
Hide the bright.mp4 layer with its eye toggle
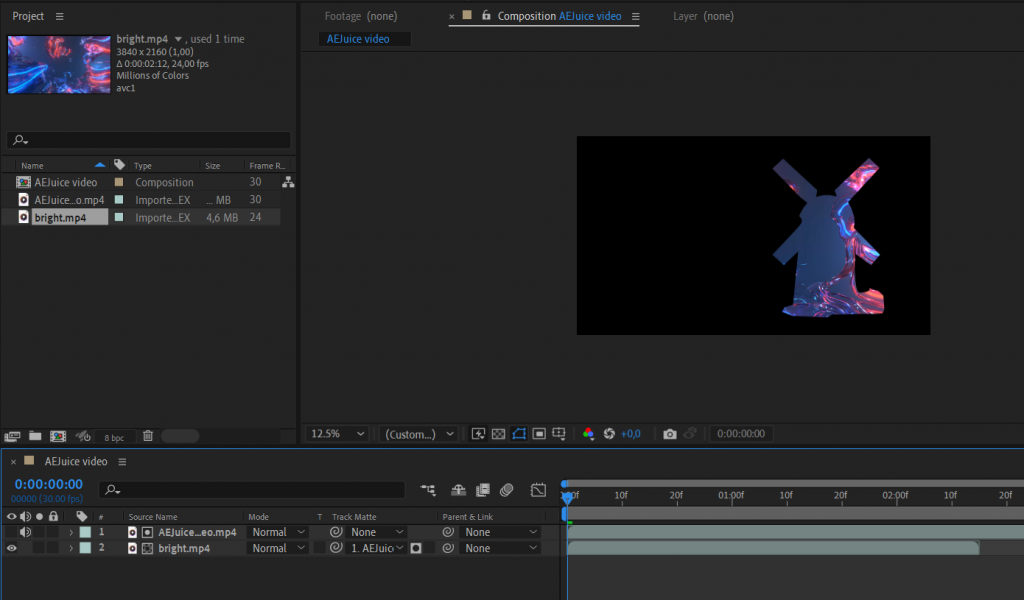[9, 548]
